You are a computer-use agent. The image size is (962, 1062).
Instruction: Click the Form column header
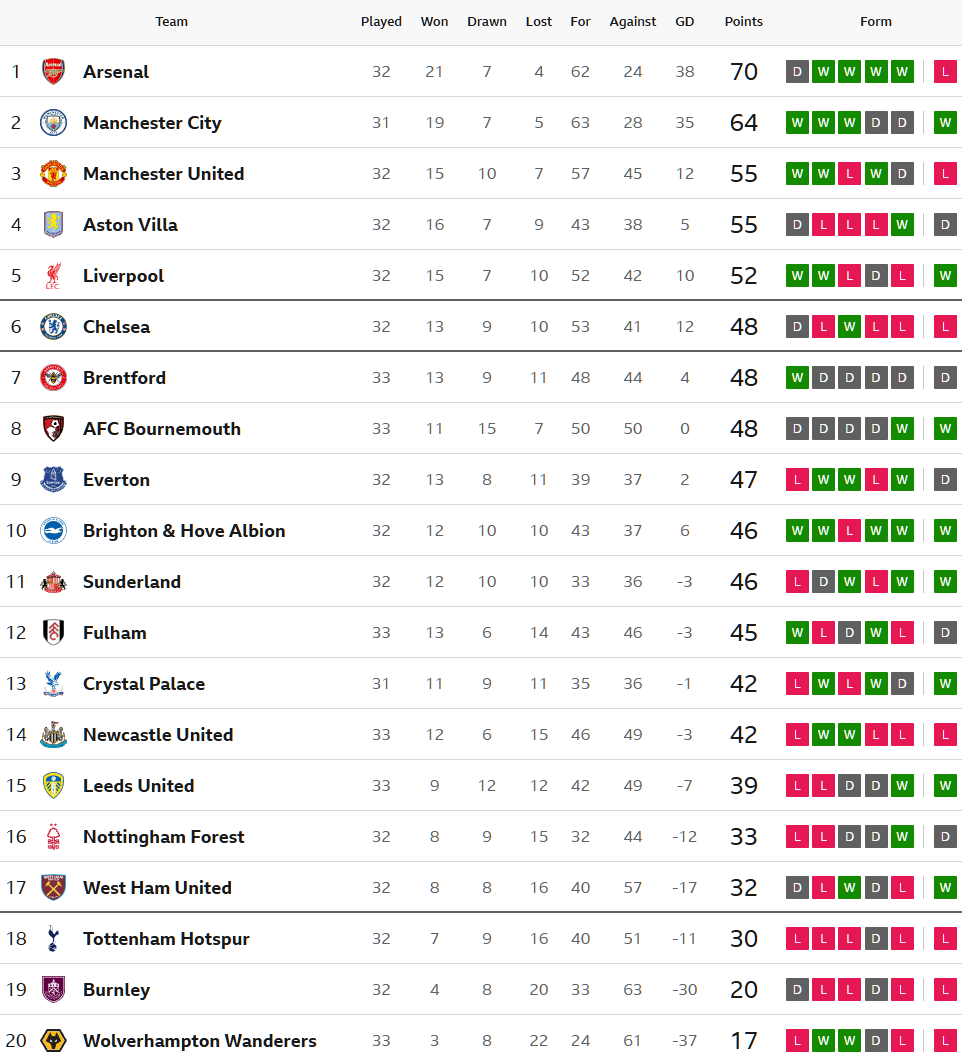[x=875, y=21]
